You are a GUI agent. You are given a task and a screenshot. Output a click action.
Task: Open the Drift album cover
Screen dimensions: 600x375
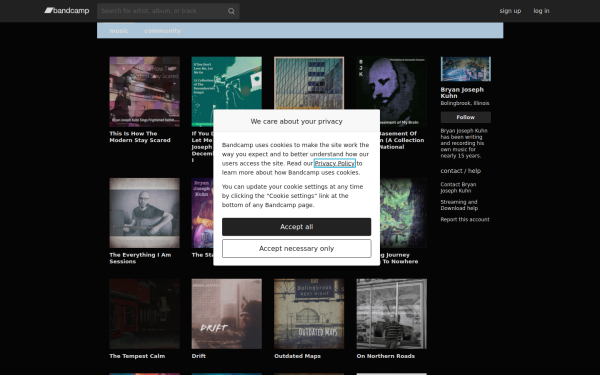click(227, 314)
